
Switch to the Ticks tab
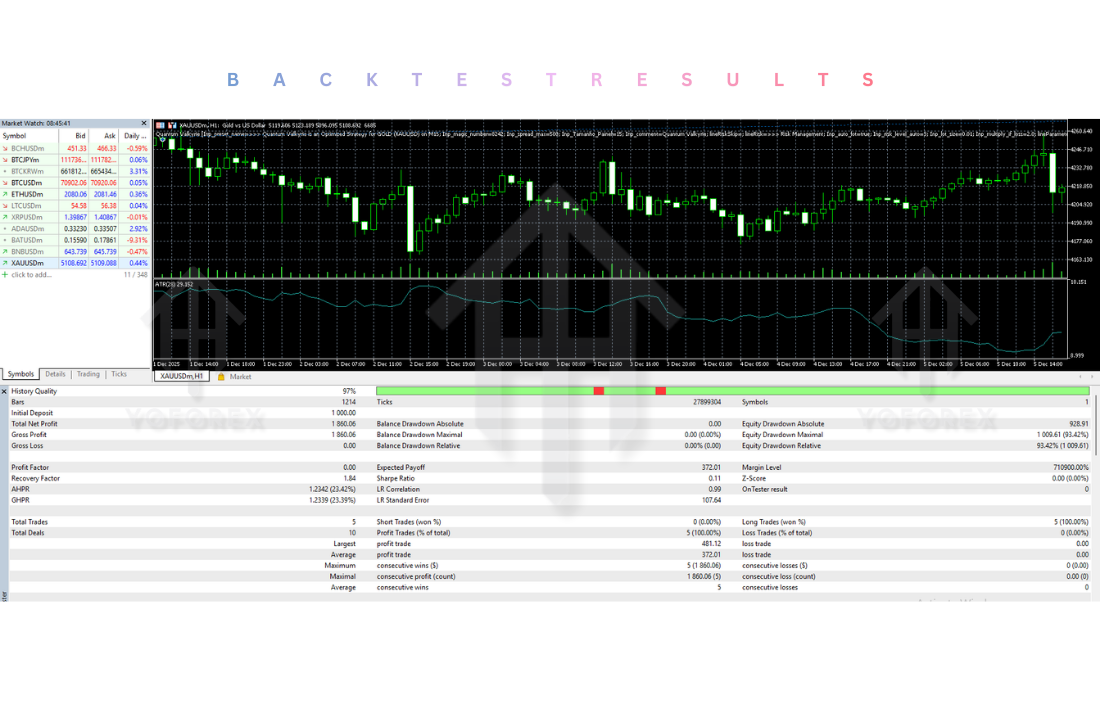pos(118,374)
